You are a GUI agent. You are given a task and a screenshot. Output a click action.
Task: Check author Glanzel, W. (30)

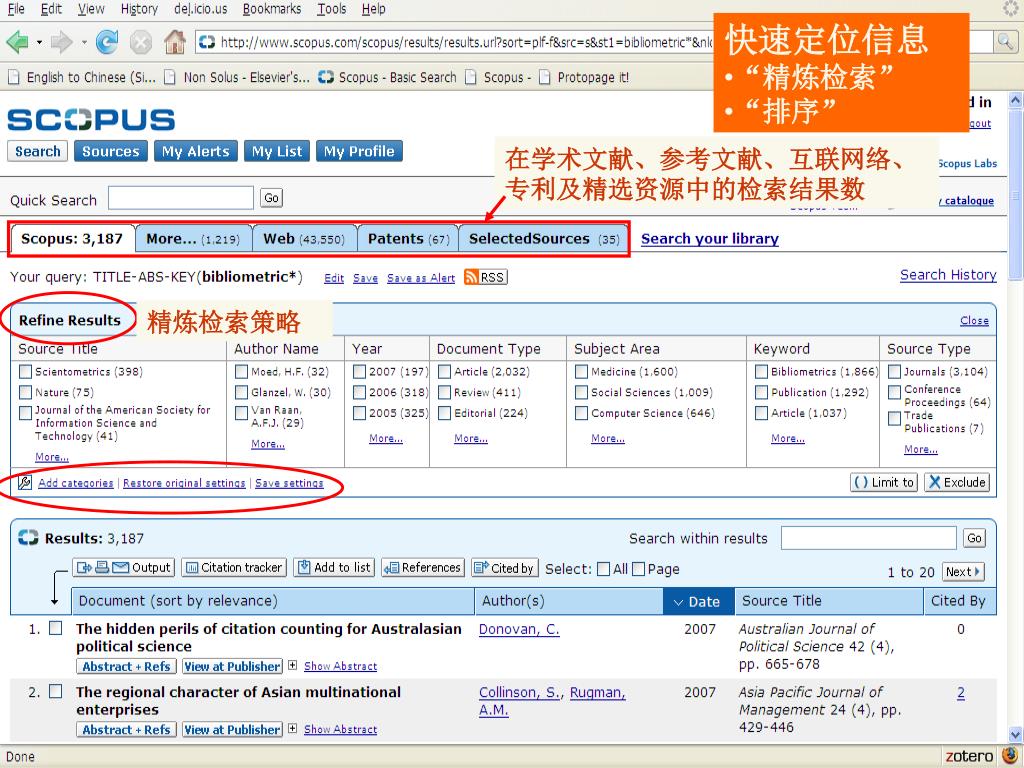pyautogui.click(x=241, y=392)
